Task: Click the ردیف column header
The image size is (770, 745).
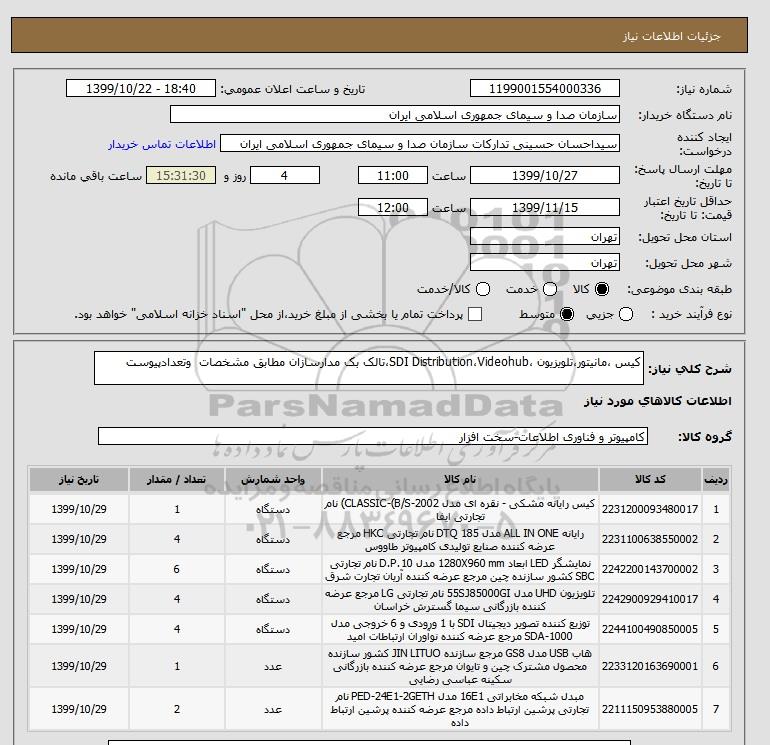Action: click(715, 480)
